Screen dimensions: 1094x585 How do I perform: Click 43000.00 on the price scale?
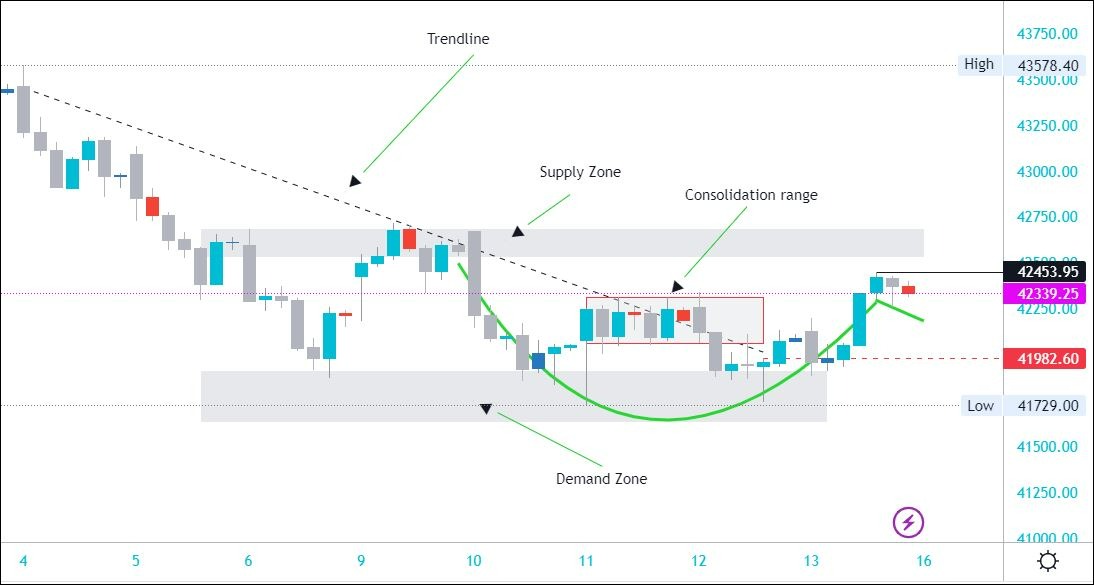[1047, 172]
